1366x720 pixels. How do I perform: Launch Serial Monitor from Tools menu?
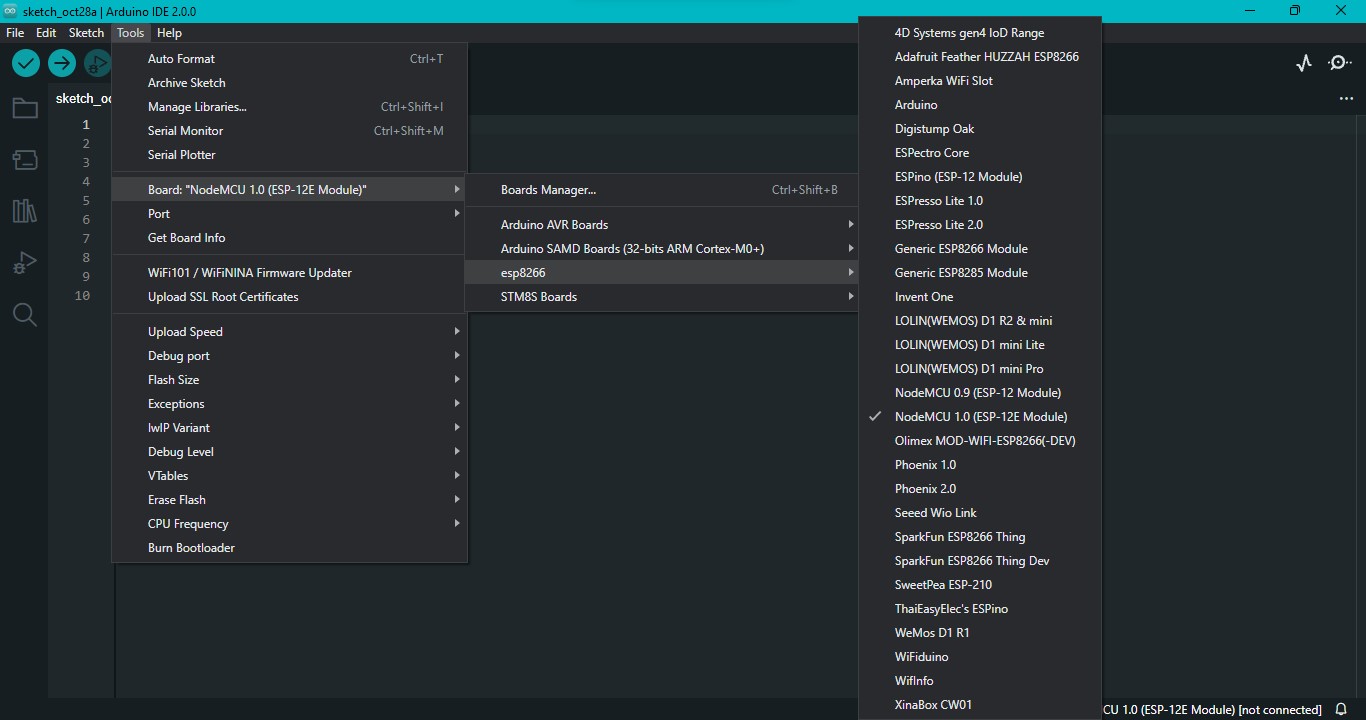290,131
